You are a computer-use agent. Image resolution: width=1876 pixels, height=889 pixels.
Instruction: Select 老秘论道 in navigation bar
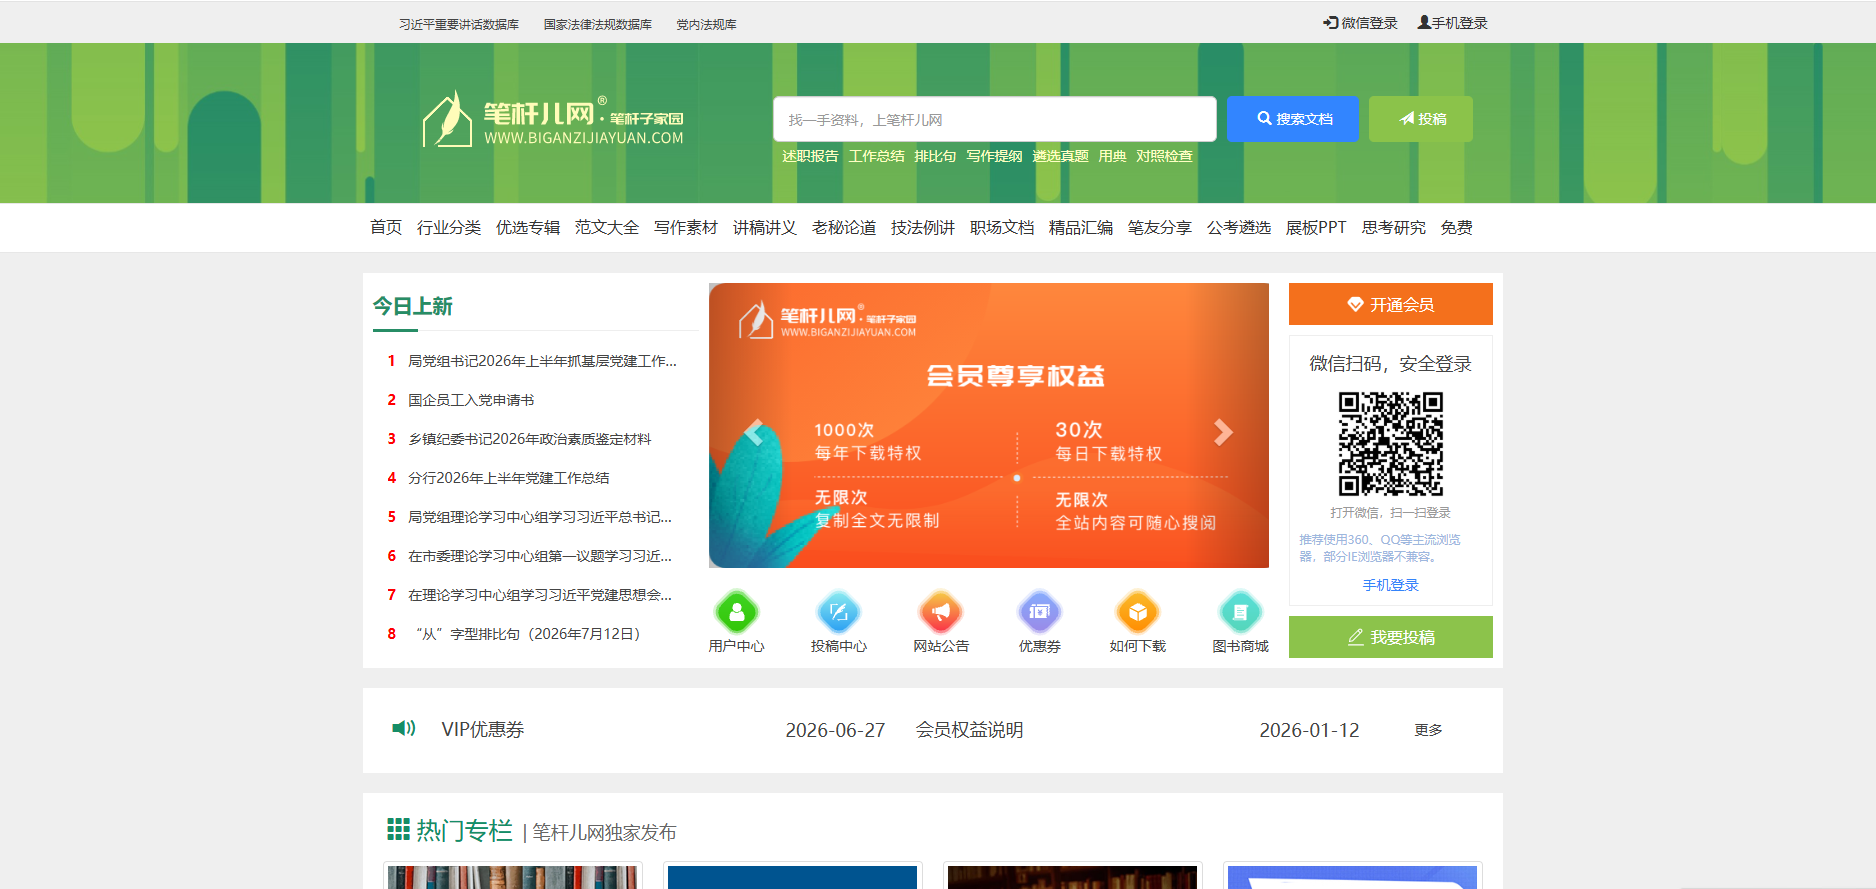(844, 228)
